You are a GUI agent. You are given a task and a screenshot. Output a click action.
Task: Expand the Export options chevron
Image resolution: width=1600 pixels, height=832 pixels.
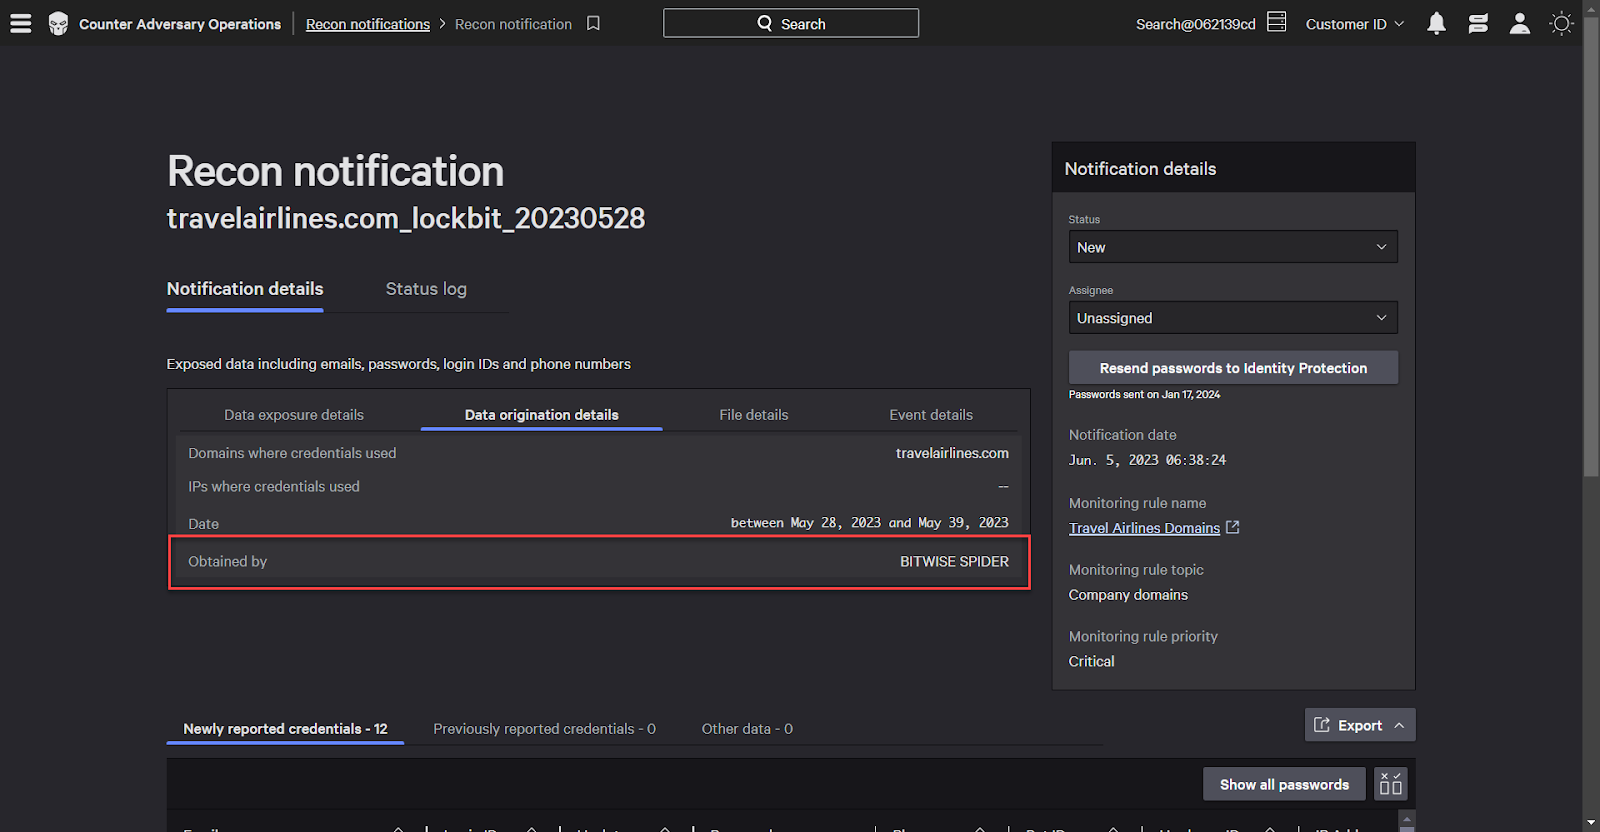(1399, 725)
